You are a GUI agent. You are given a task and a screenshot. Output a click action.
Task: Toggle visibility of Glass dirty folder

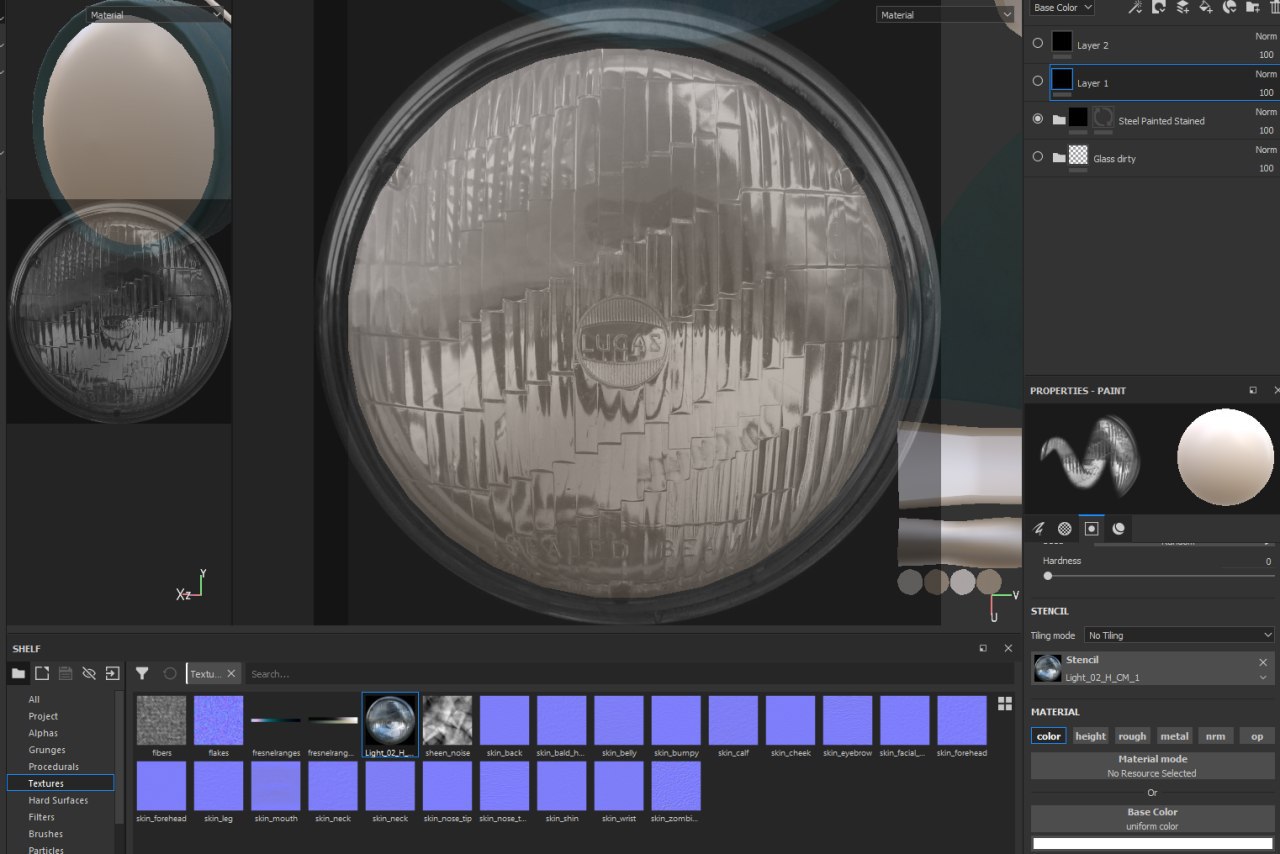pos(1038,156)
